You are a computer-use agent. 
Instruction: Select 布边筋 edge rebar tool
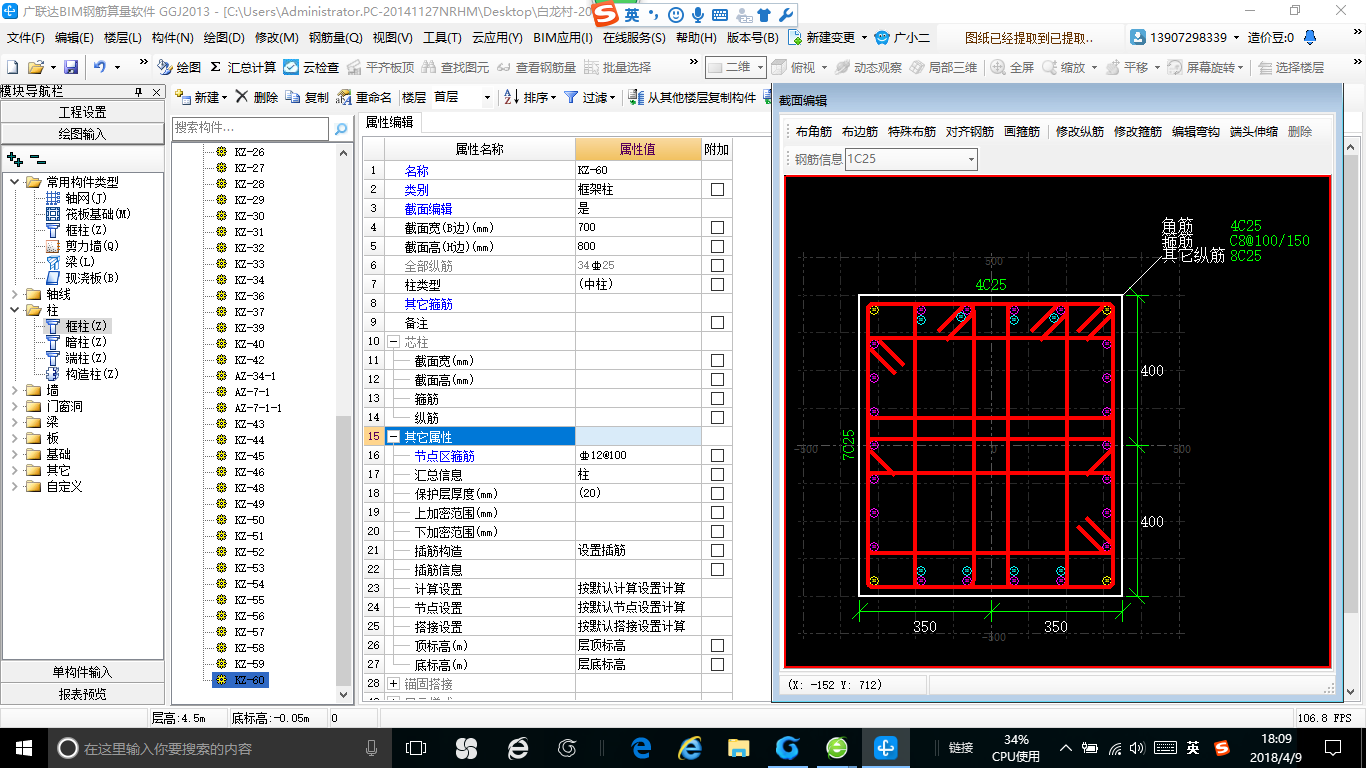coord(860,131)
